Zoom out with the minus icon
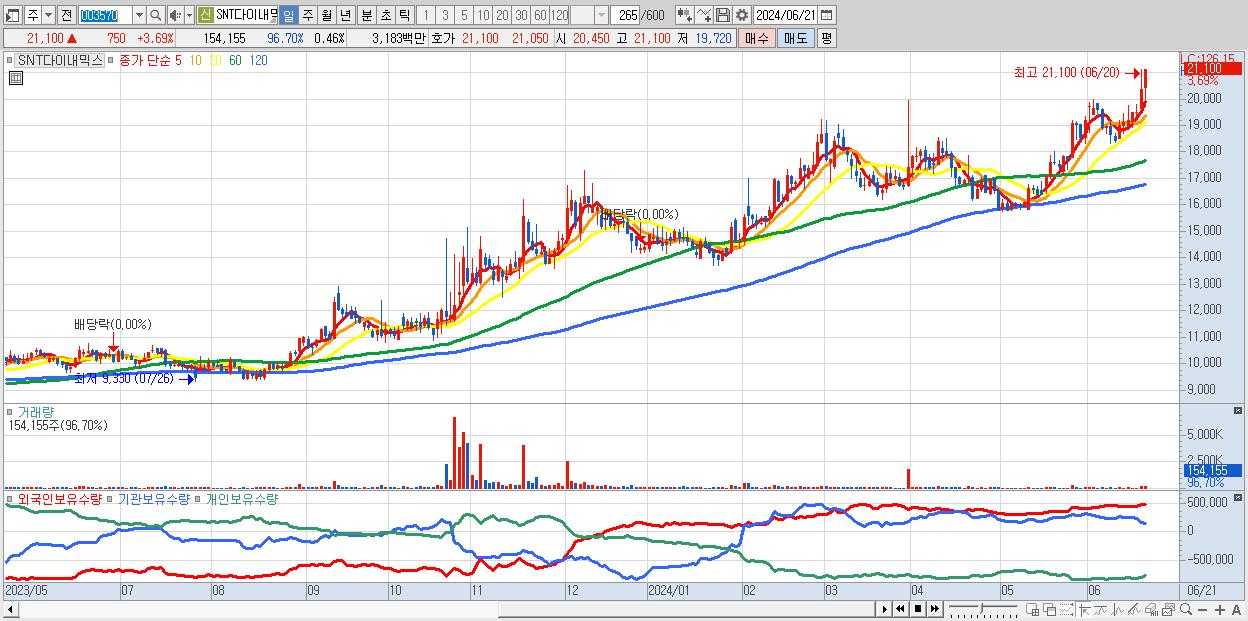Screen dimensions: 1248x621 (1202, 609)
